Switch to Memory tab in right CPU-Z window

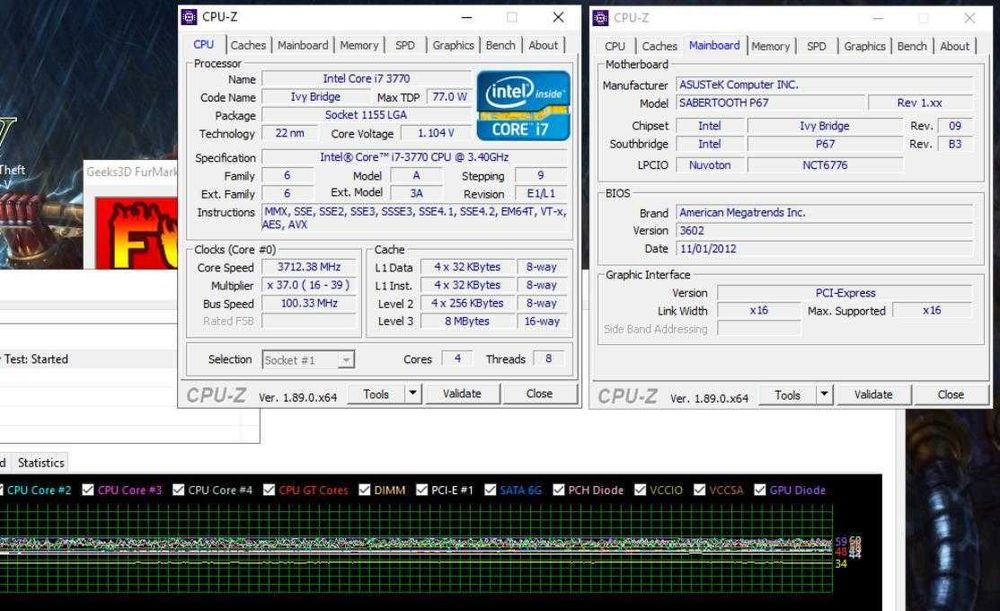coord(770,46)
